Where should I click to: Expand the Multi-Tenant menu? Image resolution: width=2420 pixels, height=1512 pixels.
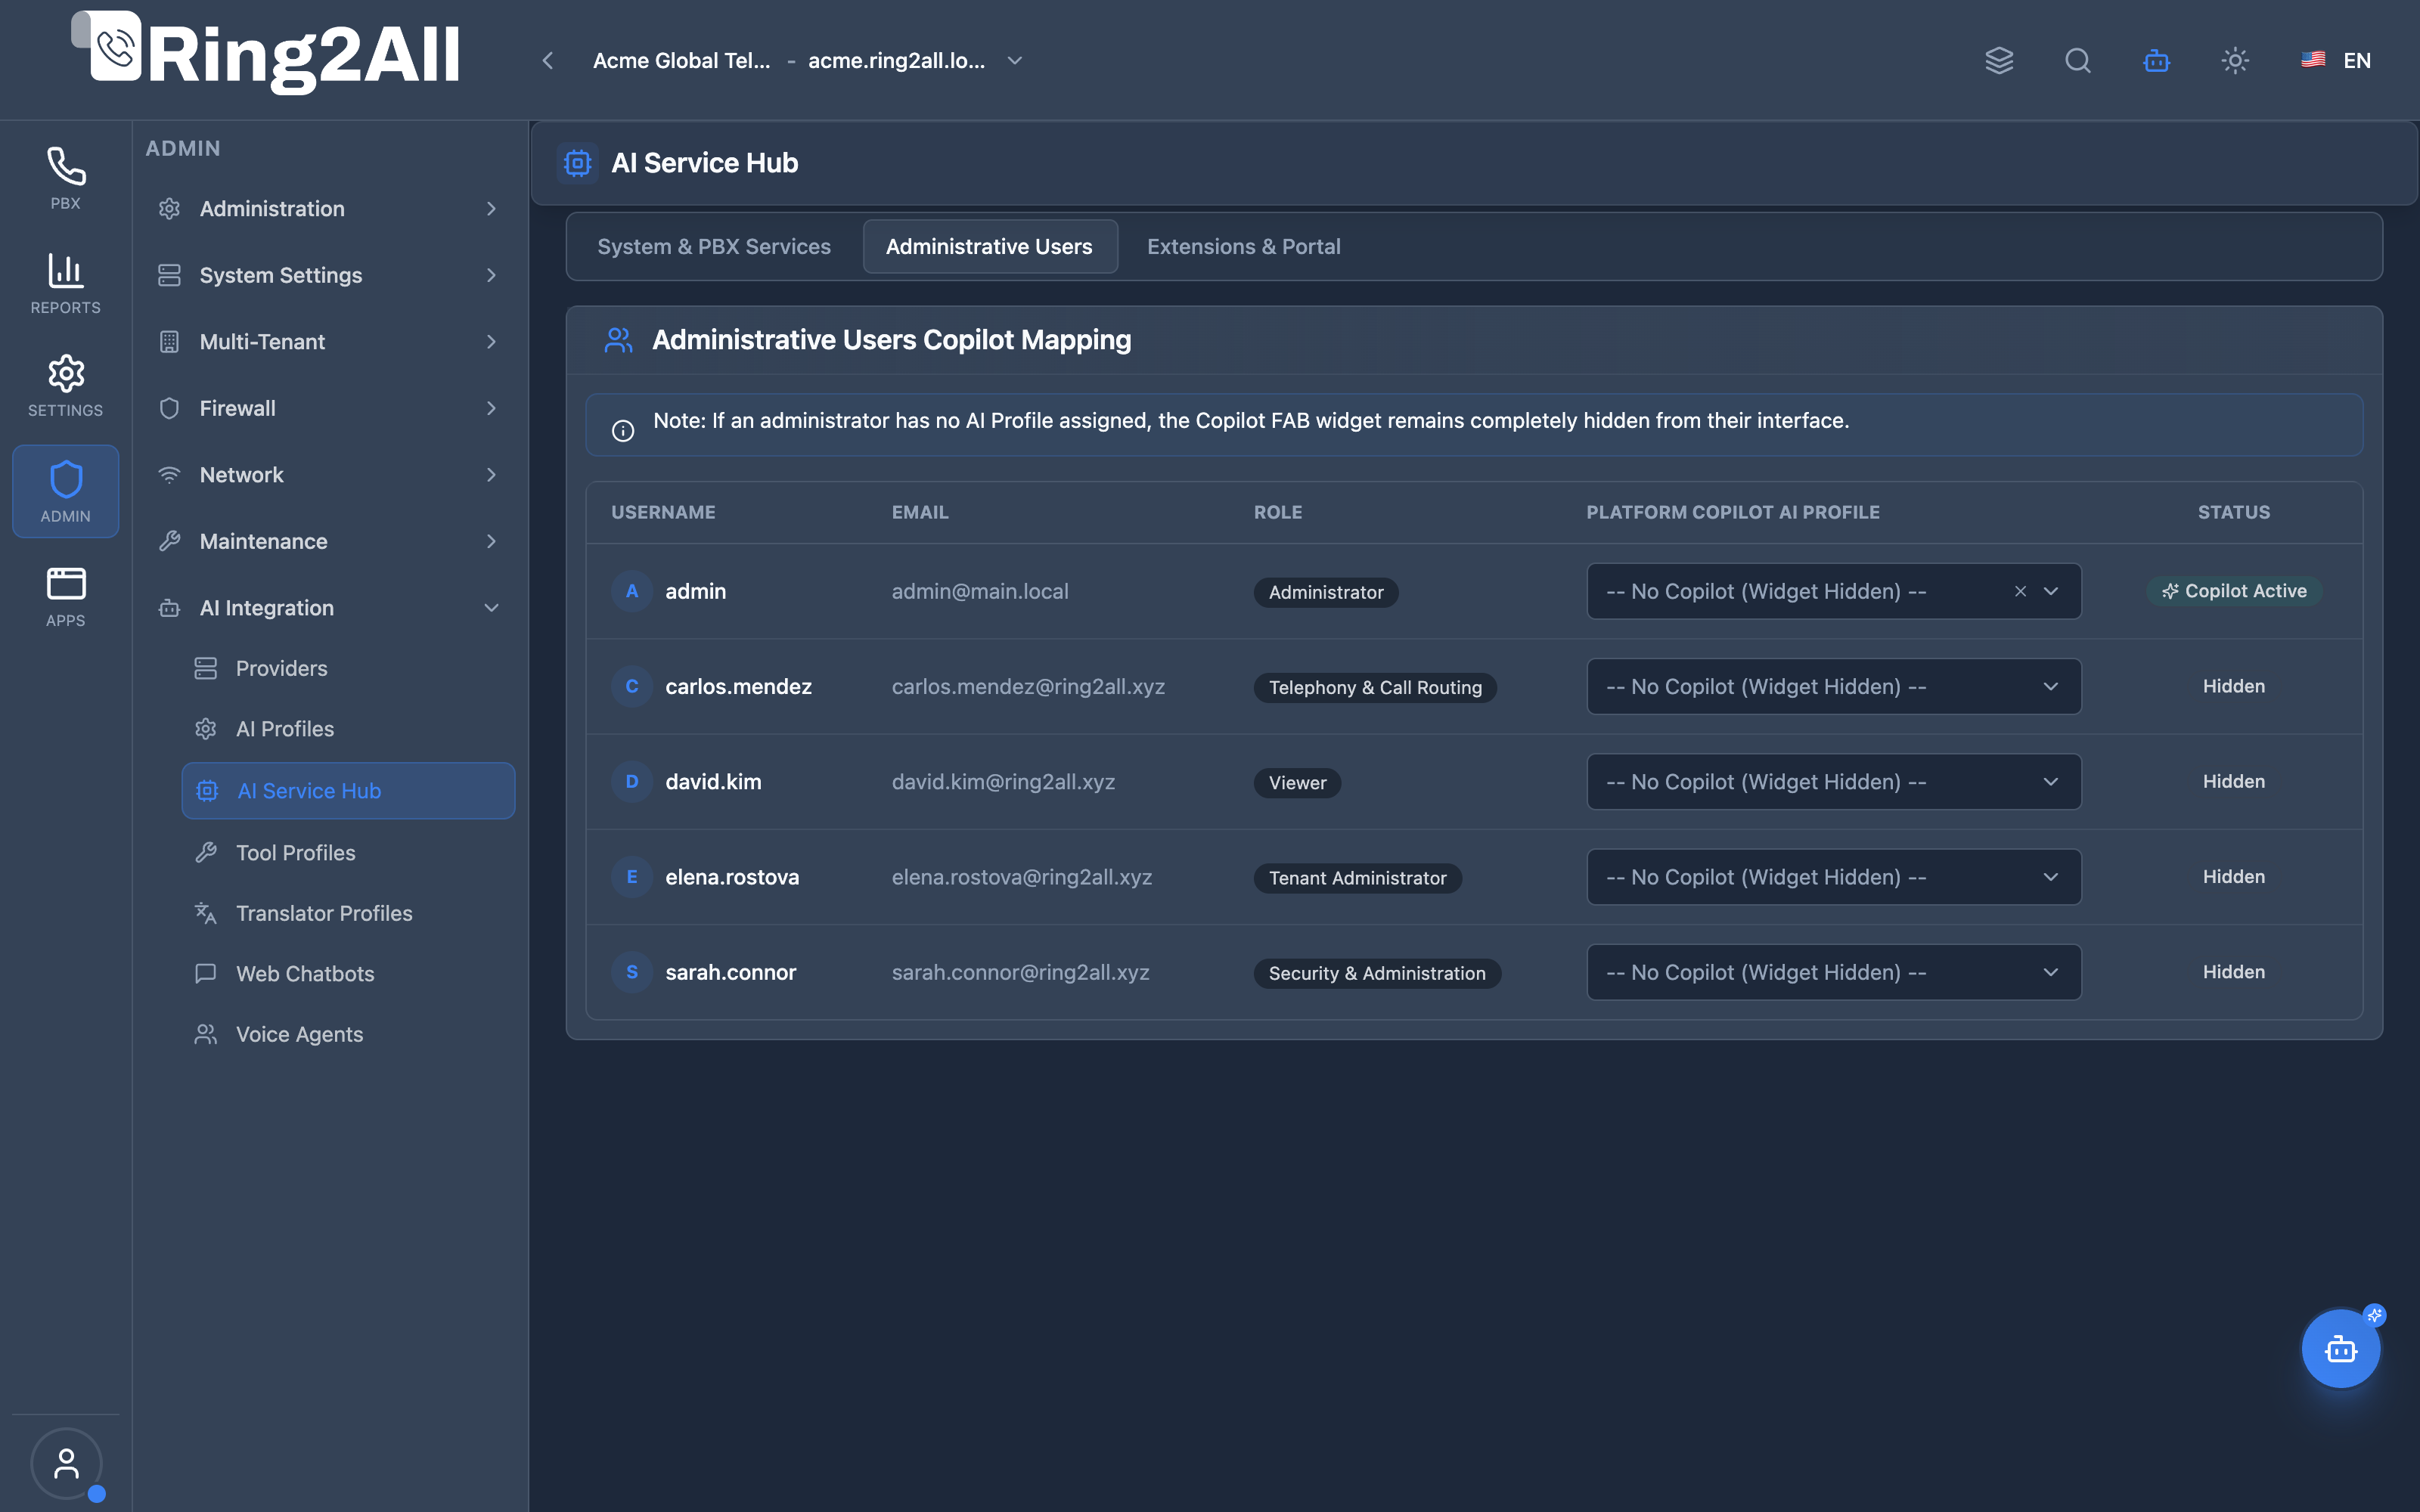(x=328, y=341)
